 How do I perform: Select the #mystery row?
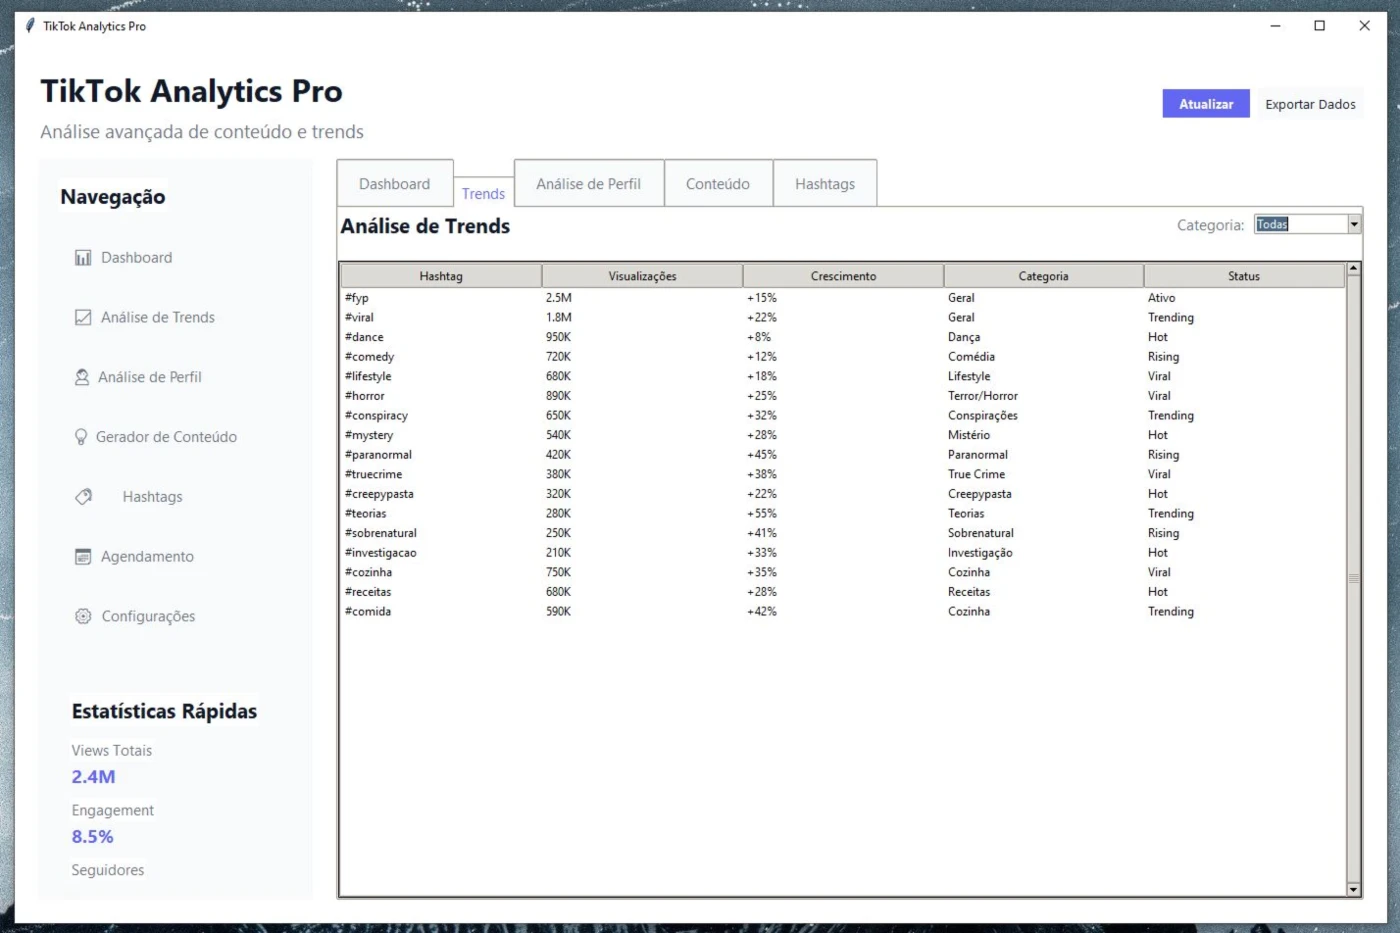842,435
